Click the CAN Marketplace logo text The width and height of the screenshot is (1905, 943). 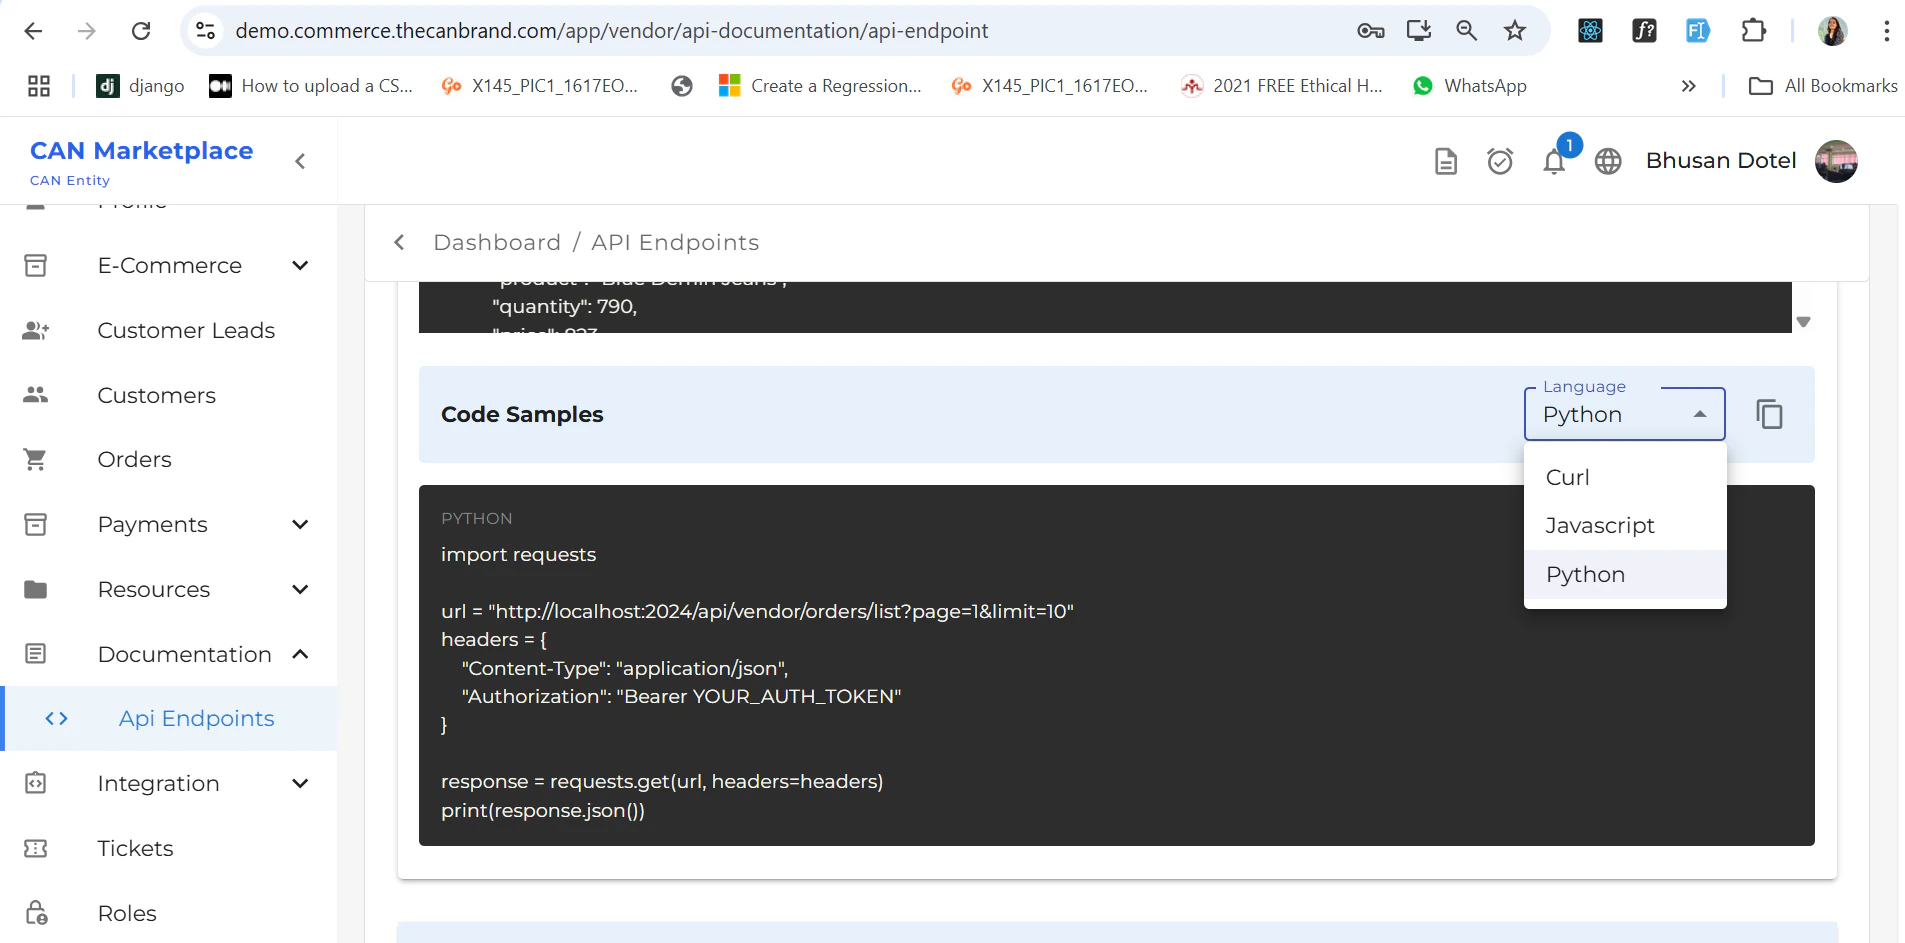tap(142, 151)
